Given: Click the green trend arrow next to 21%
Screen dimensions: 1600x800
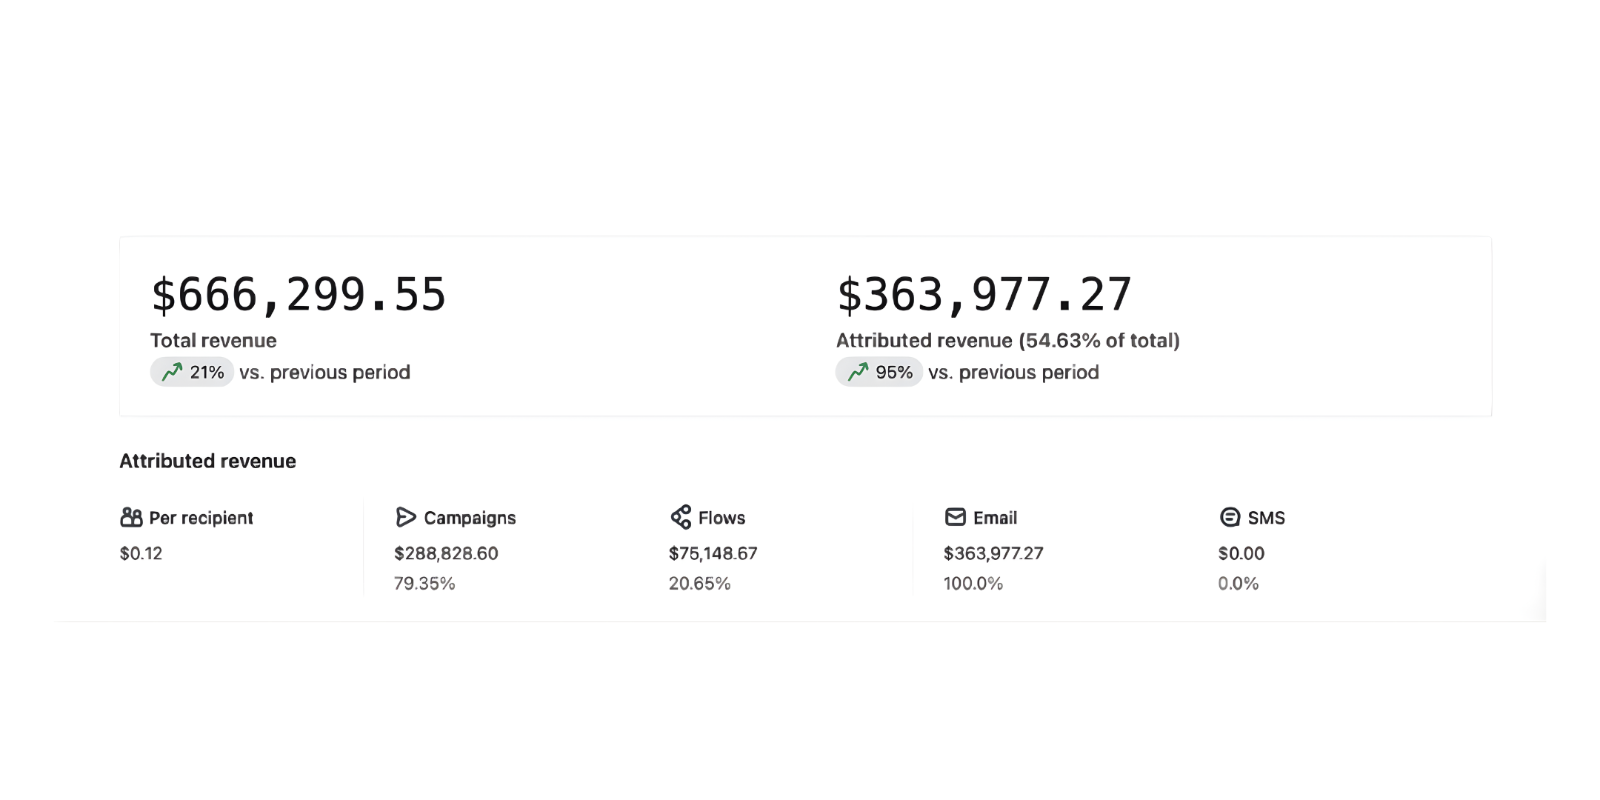Looking at the screenshot, I should point(172,371).
